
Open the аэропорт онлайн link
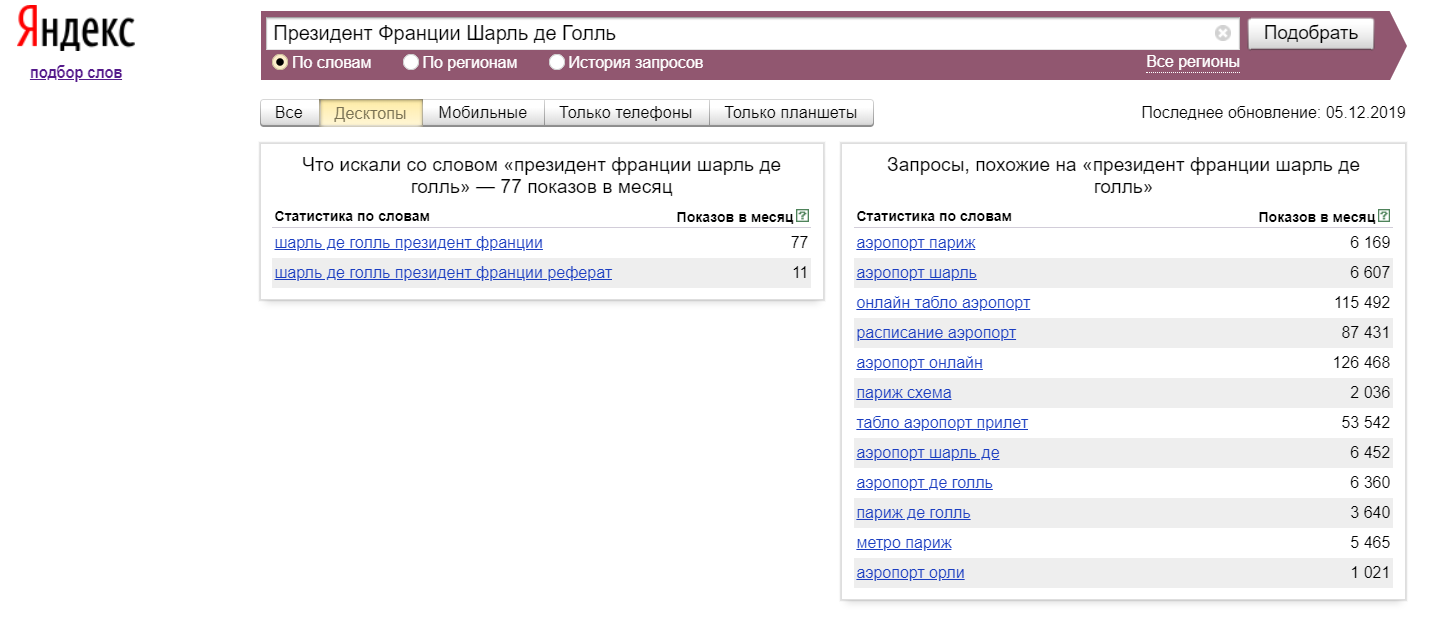click(x=920, y=362)
